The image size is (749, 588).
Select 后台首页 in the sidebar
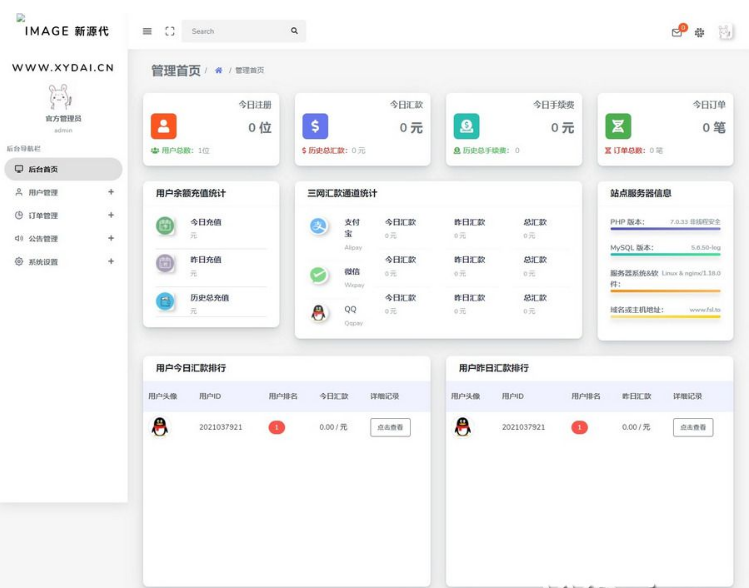[x=62, y=169]
